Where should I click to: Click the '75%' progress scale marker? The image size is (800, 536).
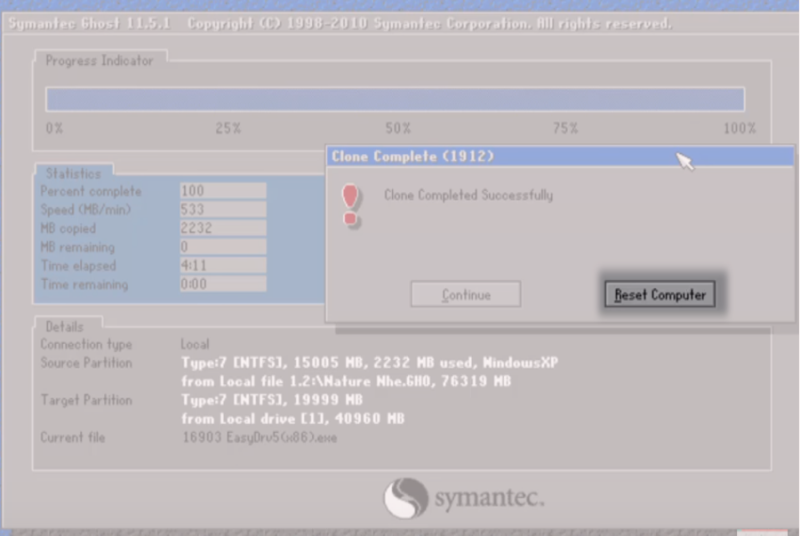point(565,128)
